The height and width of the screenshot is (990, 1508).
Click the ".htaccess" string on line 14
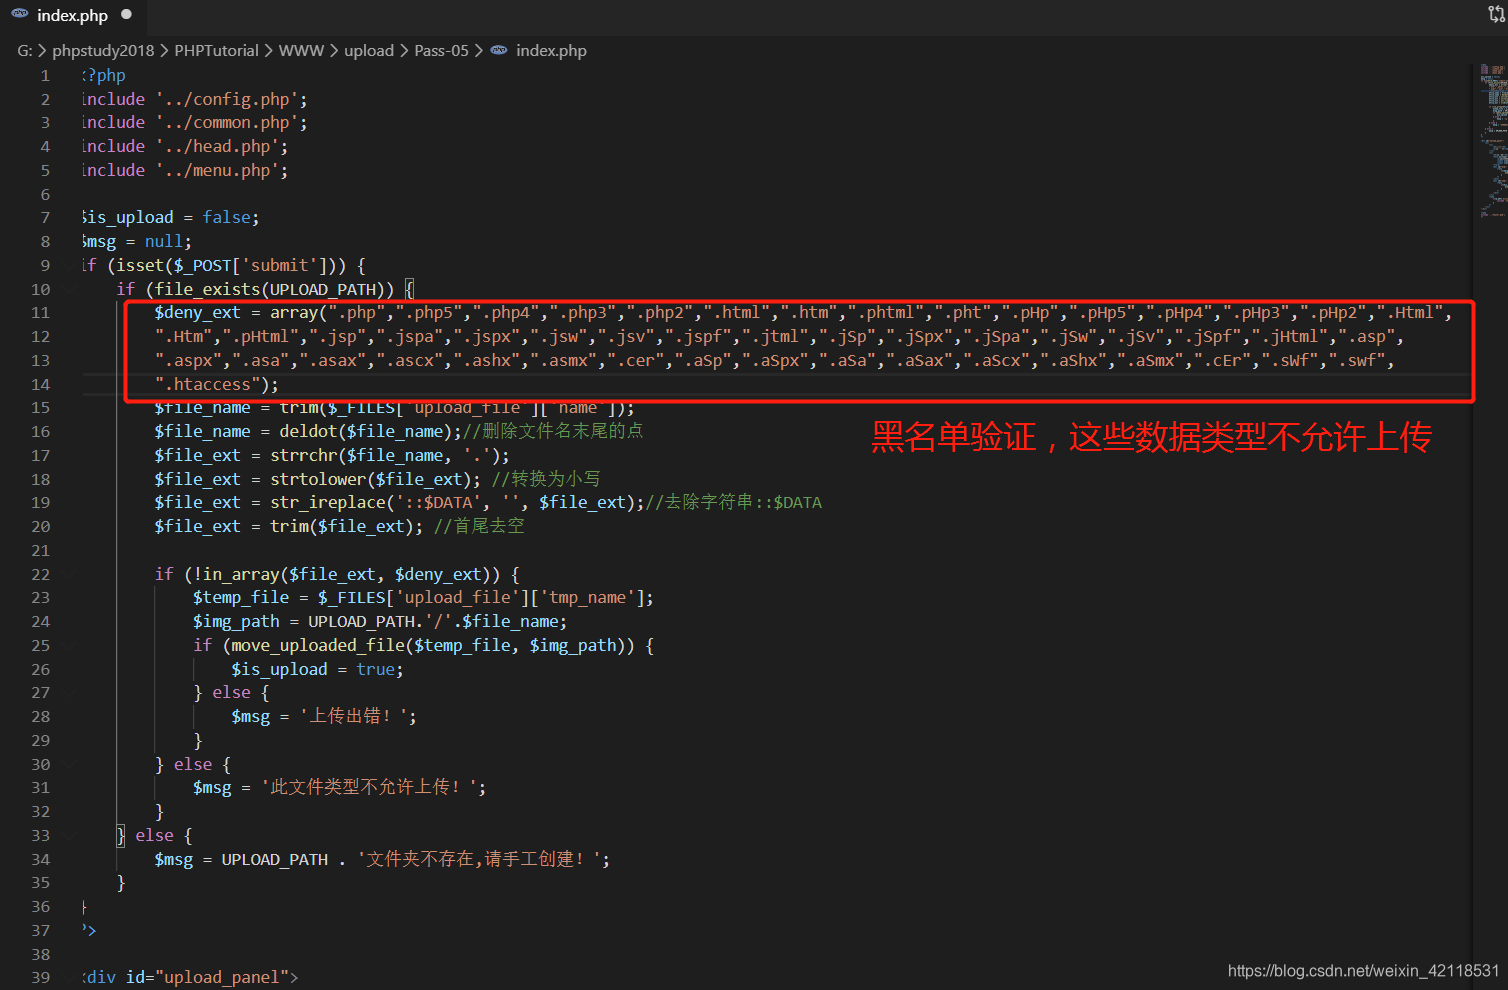tap(207, 384)
